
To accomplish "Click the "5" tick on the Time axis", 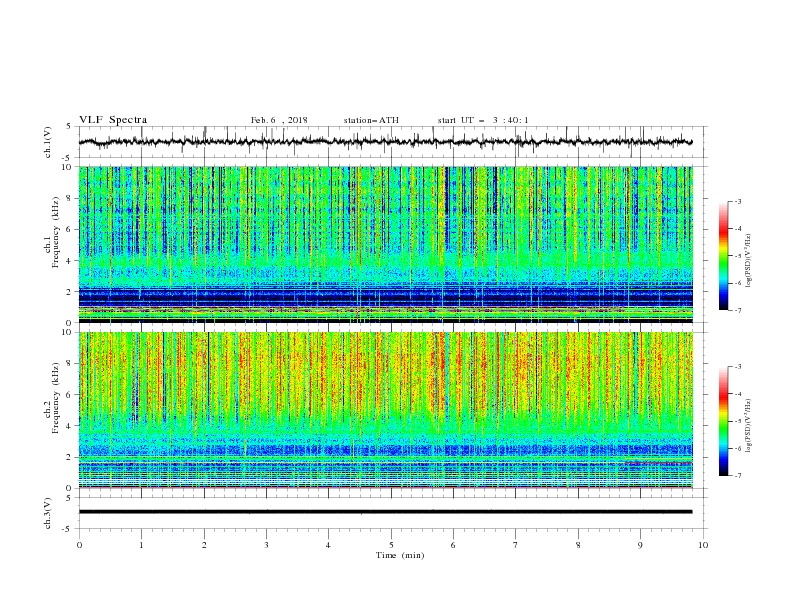I will coord(391,545).
